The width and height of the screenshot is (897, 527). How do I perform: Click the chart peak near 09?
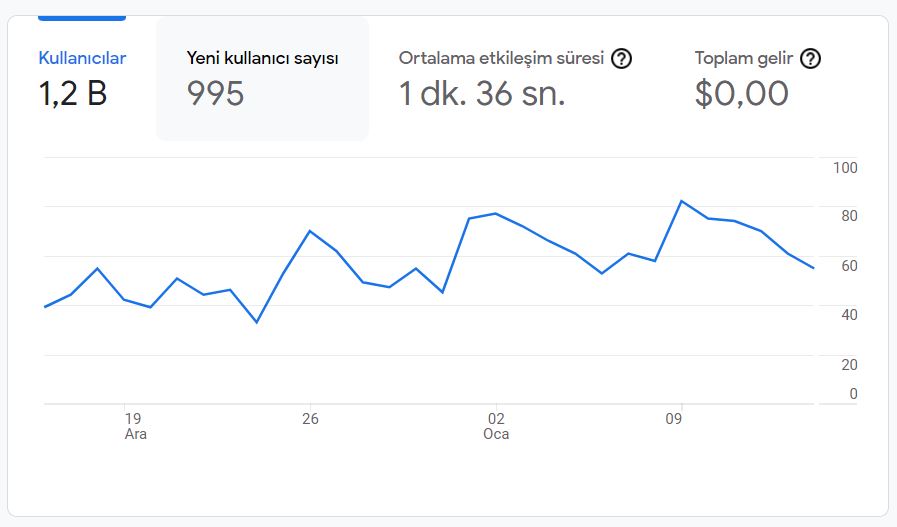pyautogui.click(x=681, y=201)
